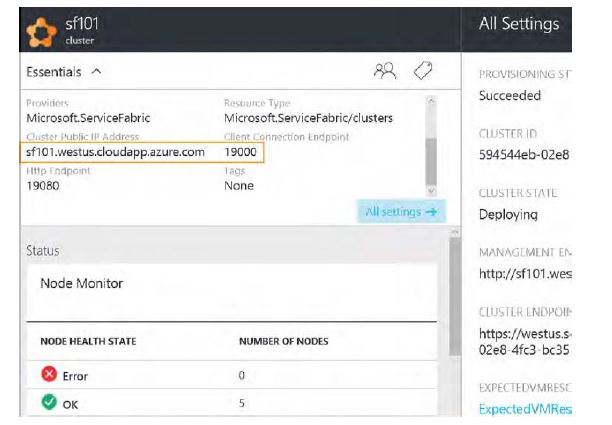
Task: Click the sf101 Service Fabric cluster icon
Action: coord(41,32)
